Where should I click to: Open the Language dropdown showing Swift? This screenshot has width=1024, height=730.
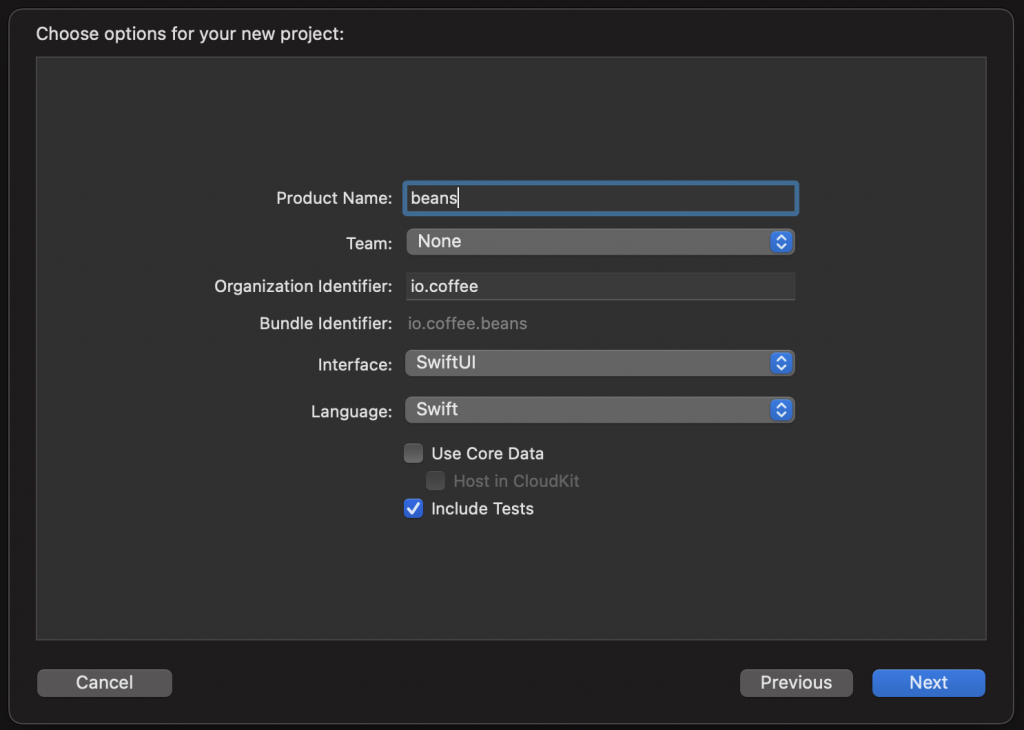[x=588, y=410]
